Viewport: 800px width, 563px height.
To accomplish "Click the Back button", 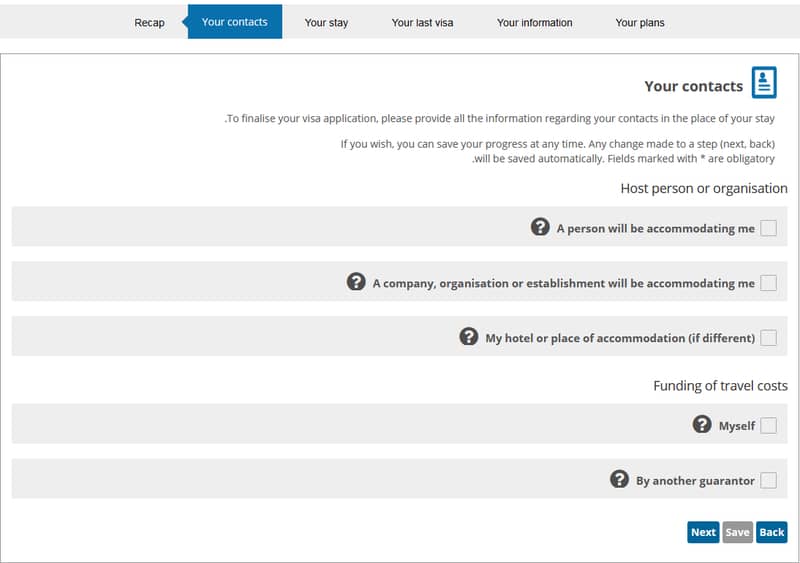I will 771,532.
